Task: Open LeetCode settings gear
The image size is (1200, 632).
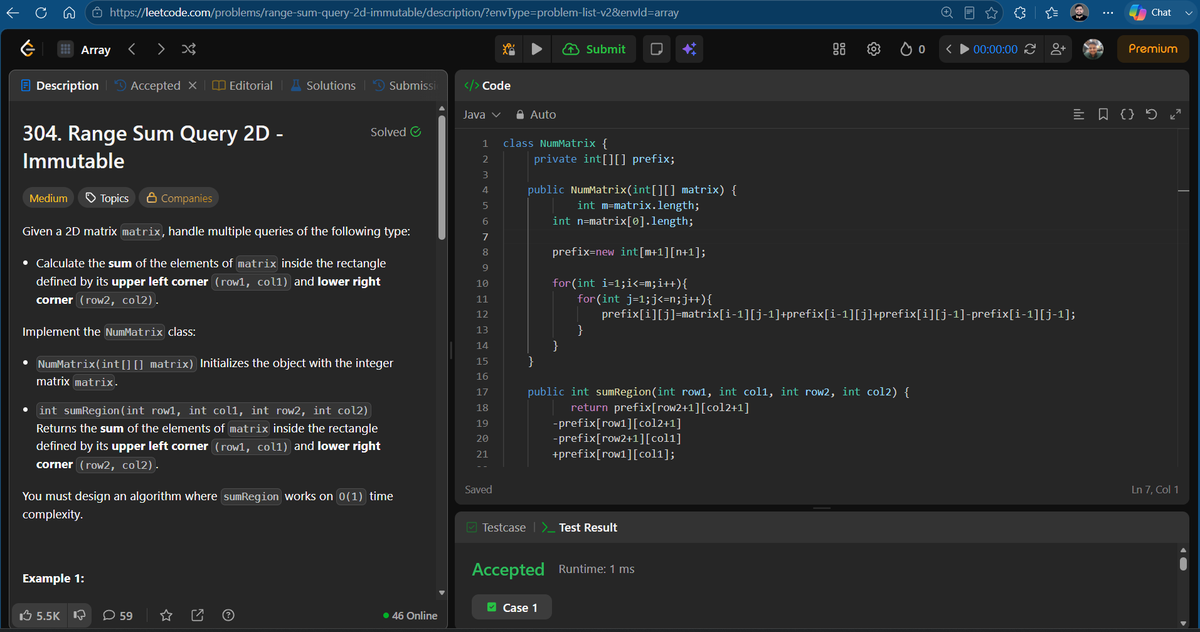Action: [x=873, y=49]
